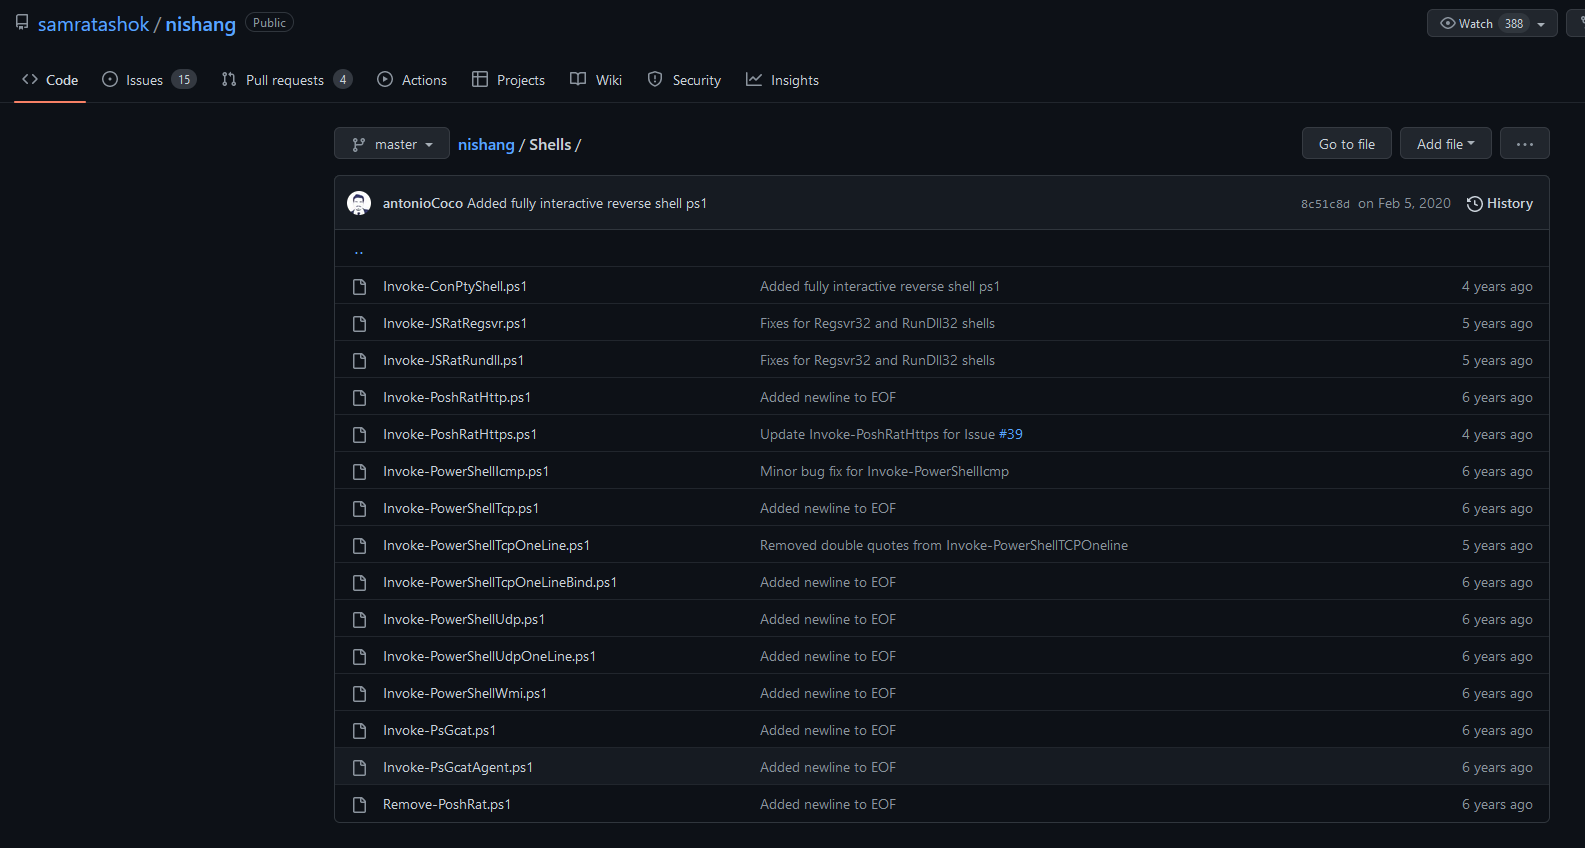The height and width of the screenshot is (848, 1585).
Task: View the commit History
Action: (x=1500, y=203)
